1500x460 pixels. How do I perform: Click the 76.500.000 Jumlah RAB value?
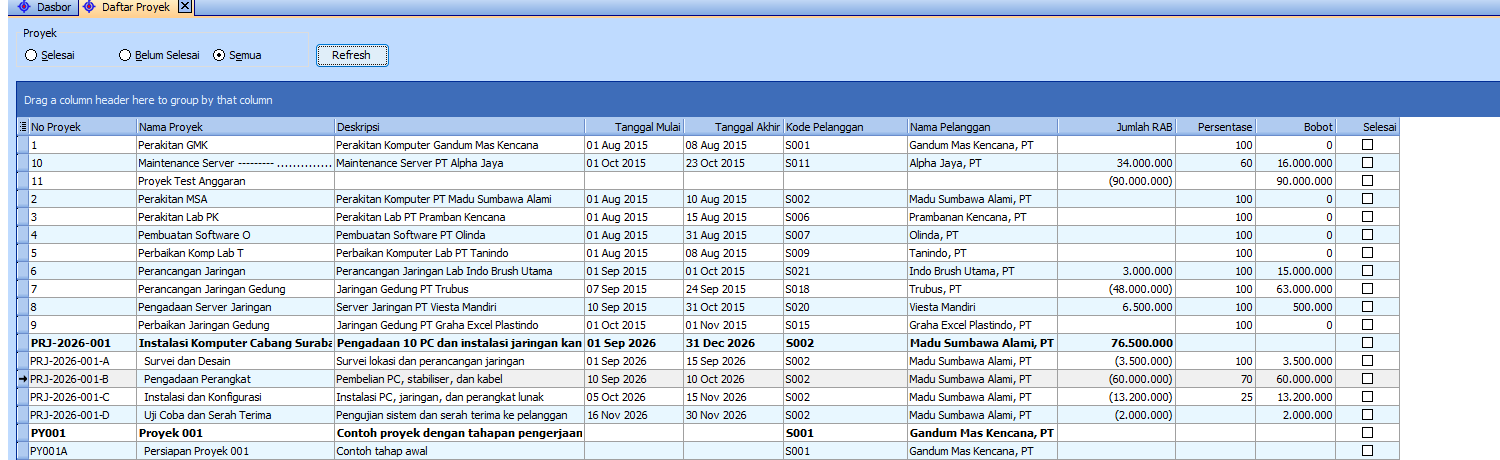click(1117, 343)
